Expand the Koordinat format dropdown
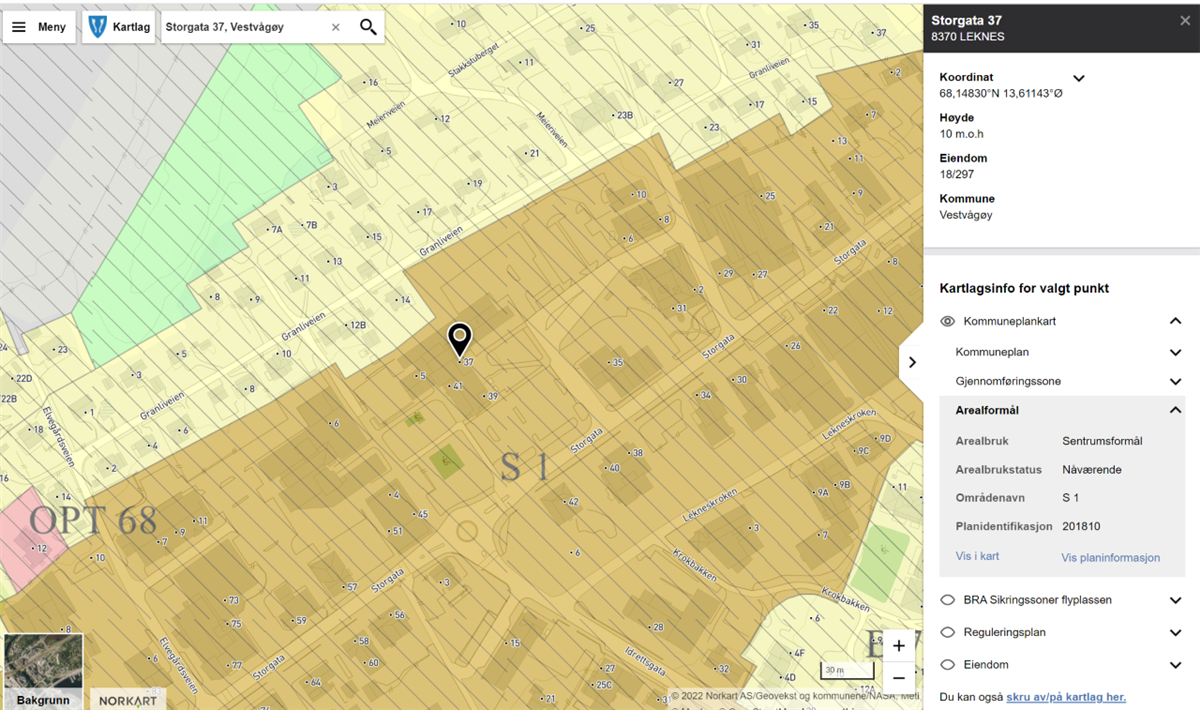Viewport: 1200px width, 710px height. point(1078,78)
